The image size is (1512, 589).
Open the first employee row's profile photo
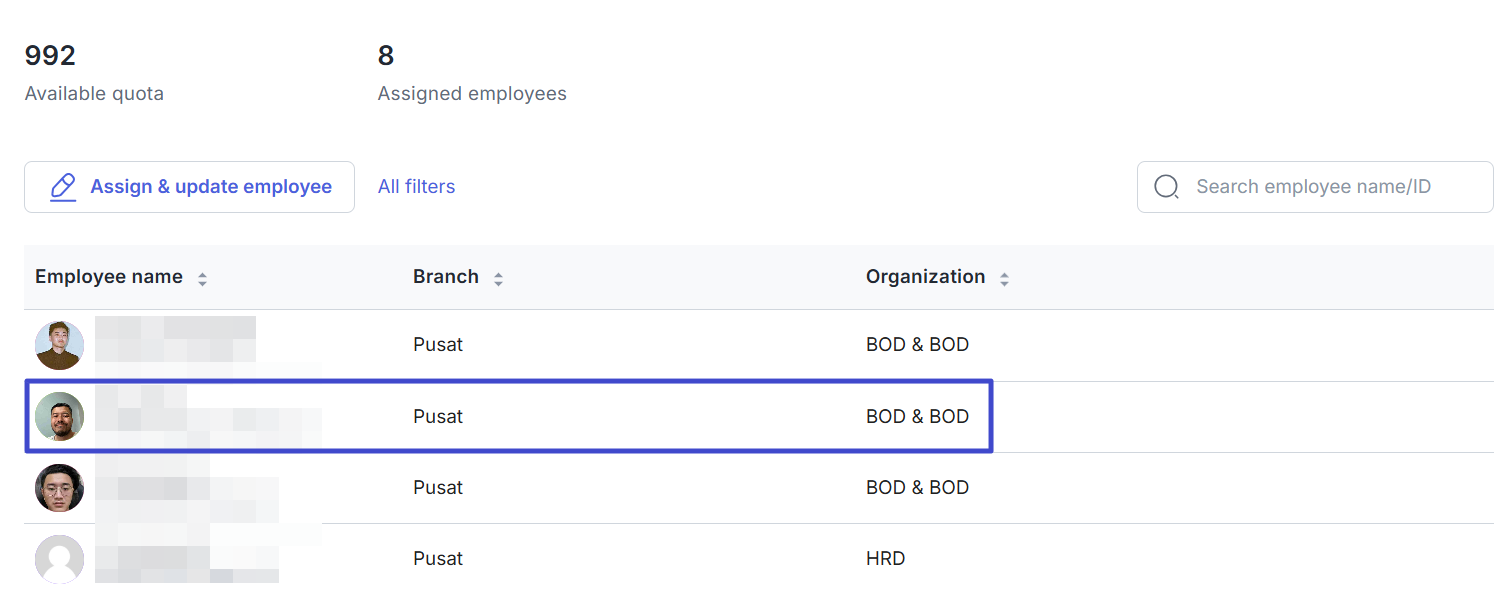(x=59, y=345)
